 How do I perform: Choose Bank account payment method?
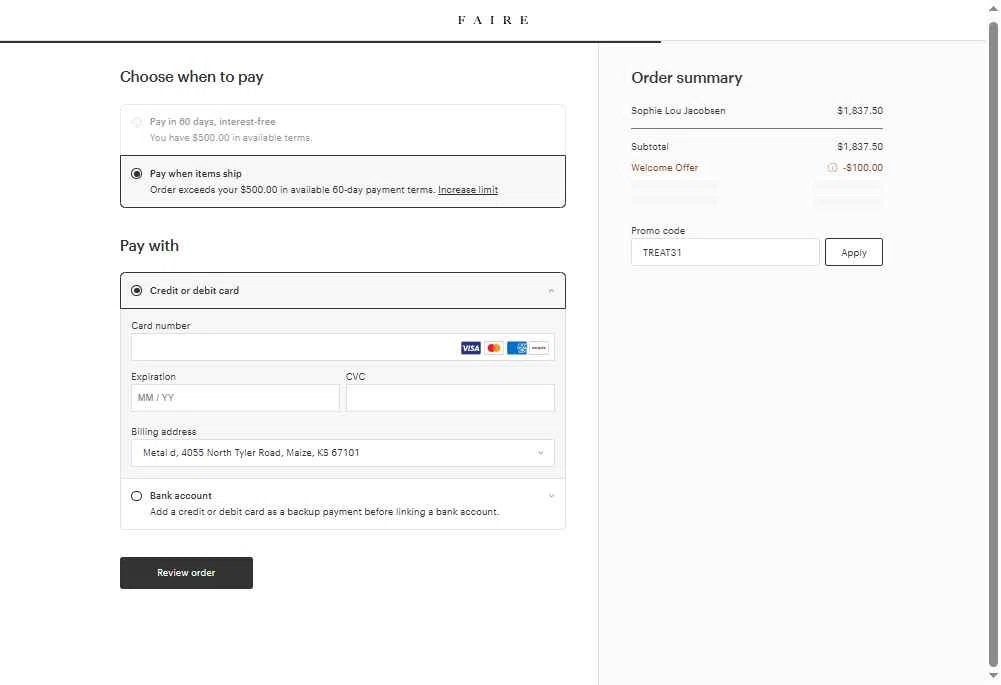pos(137,496)
